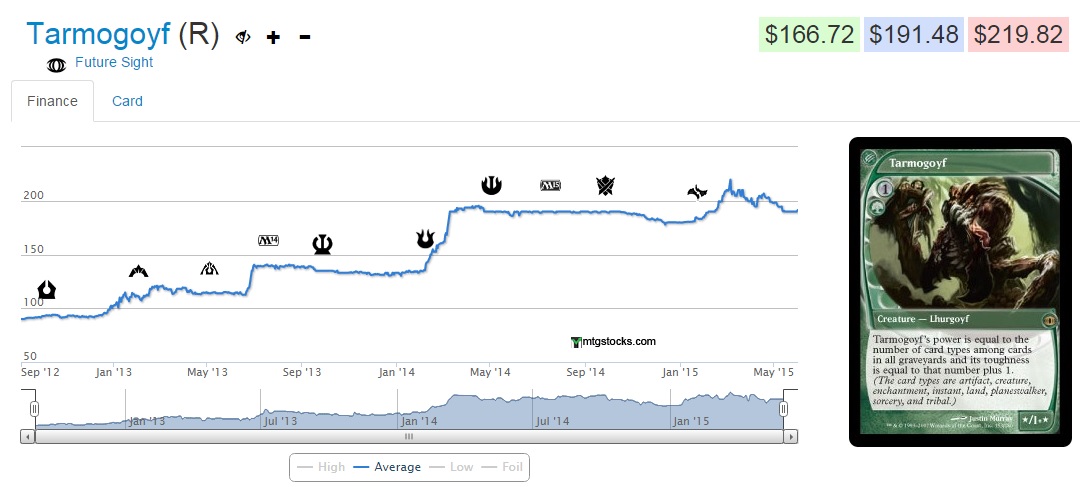Click the eye-slash watch icon beside the title

242,37
